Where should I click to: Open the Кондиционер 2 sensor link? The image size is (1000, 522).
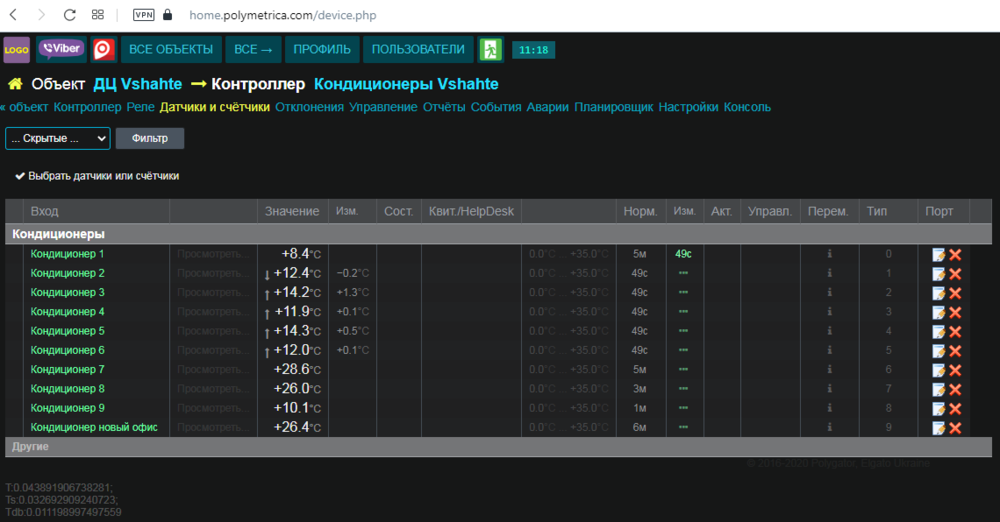click(68, 273)
